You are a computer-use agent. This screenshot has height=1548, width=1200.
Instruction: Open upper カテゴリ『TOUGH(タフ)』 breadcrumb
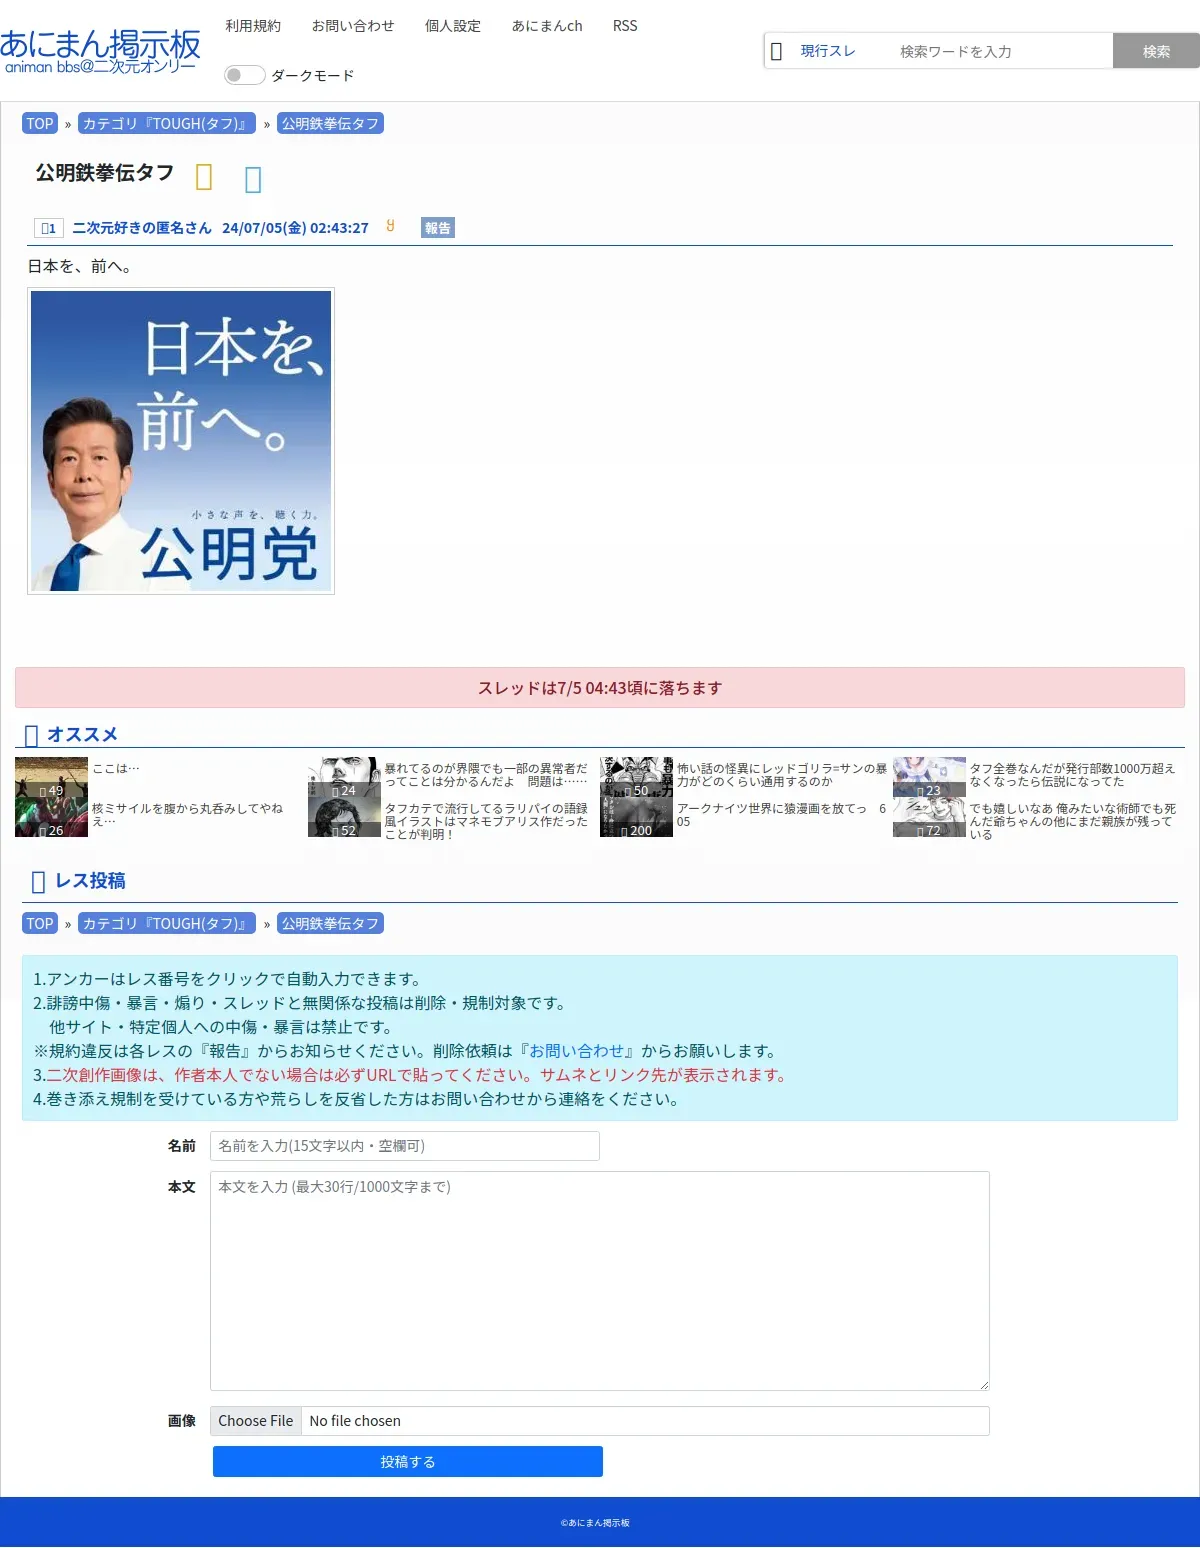[x=167, y=124]
